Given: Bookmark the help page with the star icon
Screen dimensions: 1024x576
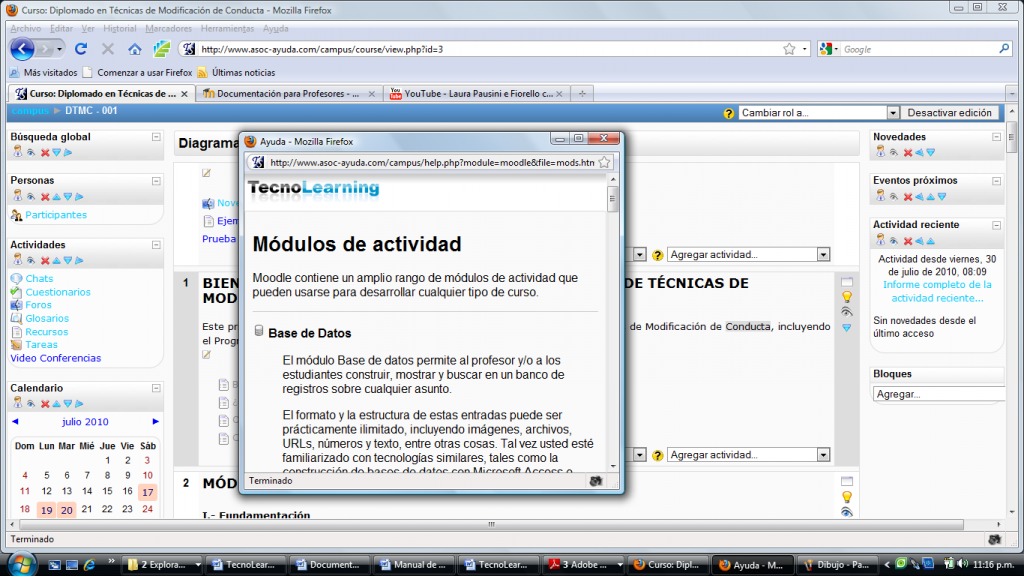Looking at the screenshot, I should pos(604,162).
